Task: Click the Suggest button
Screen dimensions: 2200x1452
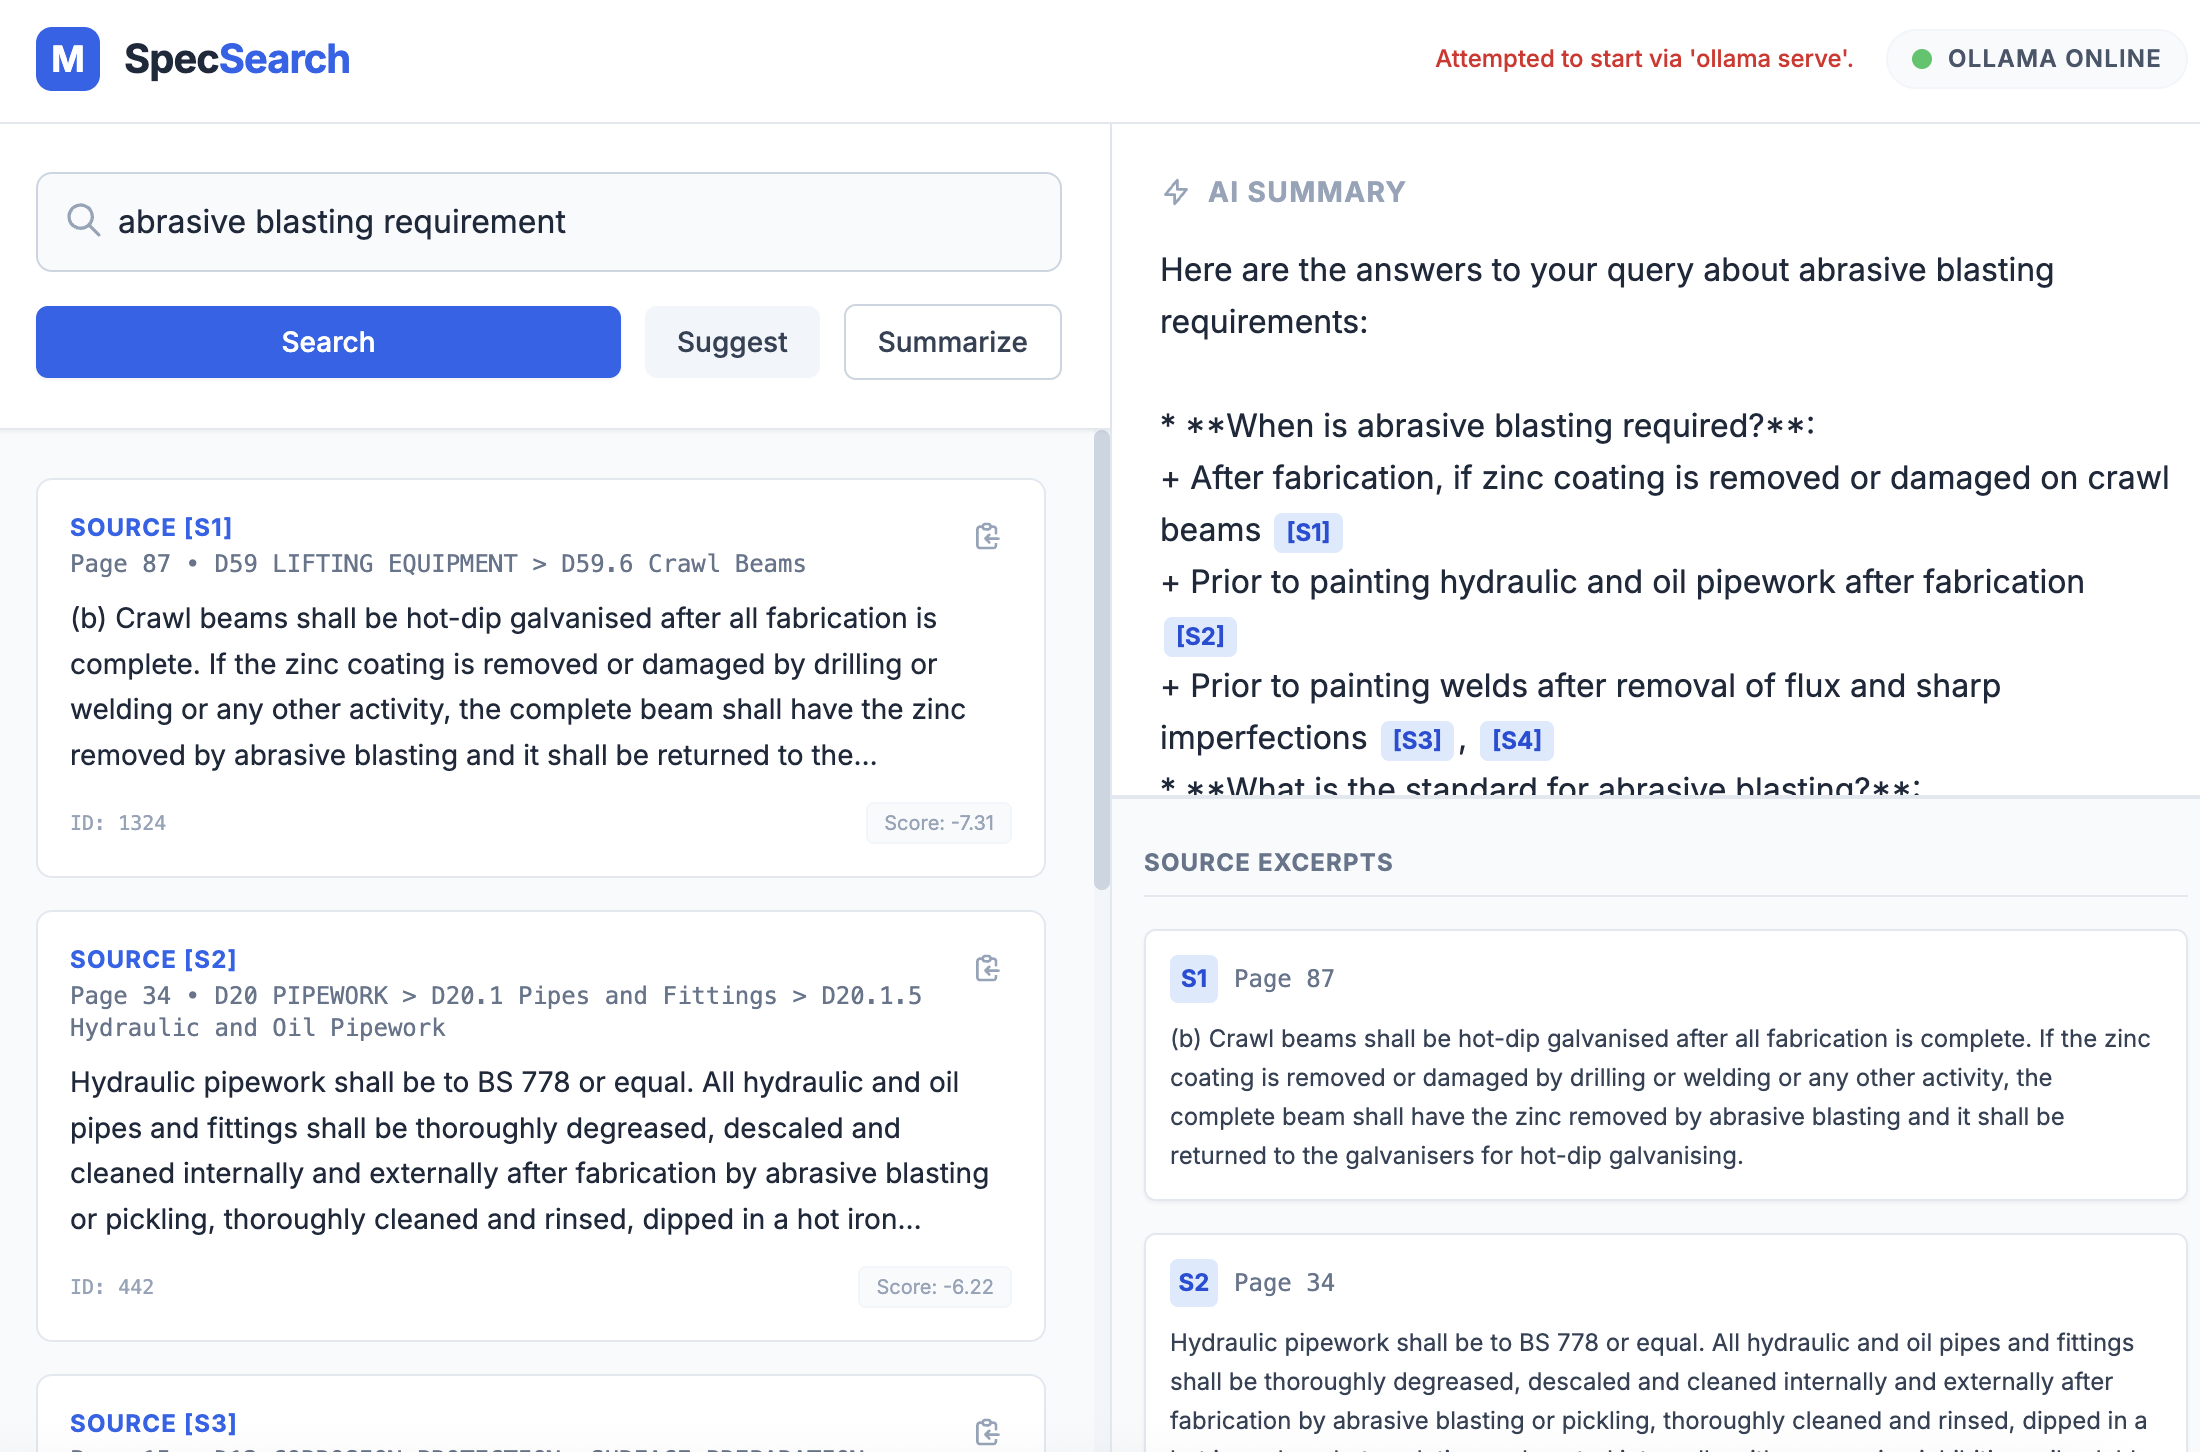Action: pyautogui.click(x=732, y=342)
